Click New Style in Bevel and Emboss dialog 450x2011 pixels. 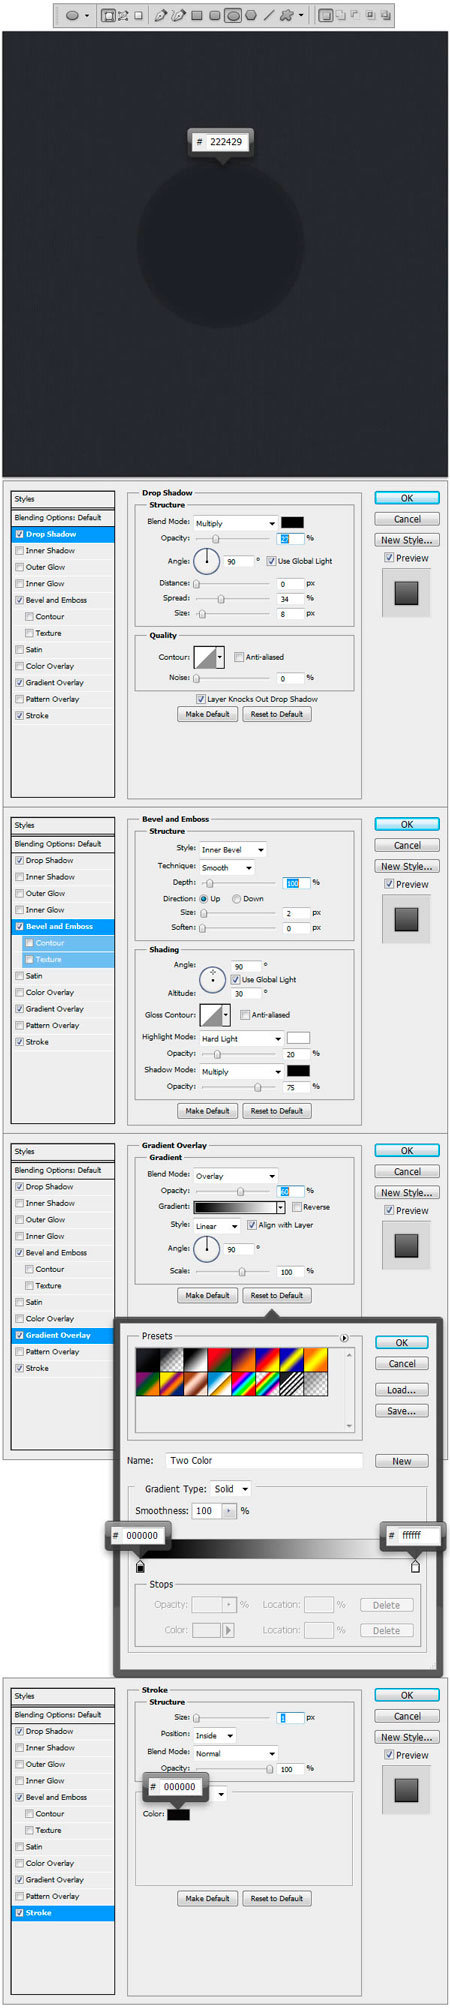tap(407, 867)
